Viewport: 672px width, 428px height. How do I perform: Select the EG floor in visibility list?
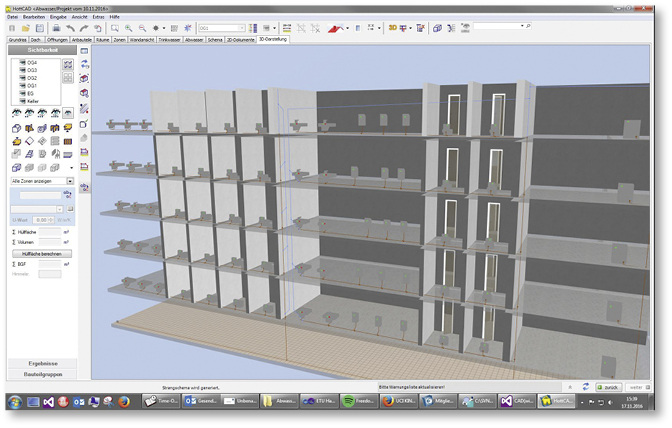(x=31, y=93)
